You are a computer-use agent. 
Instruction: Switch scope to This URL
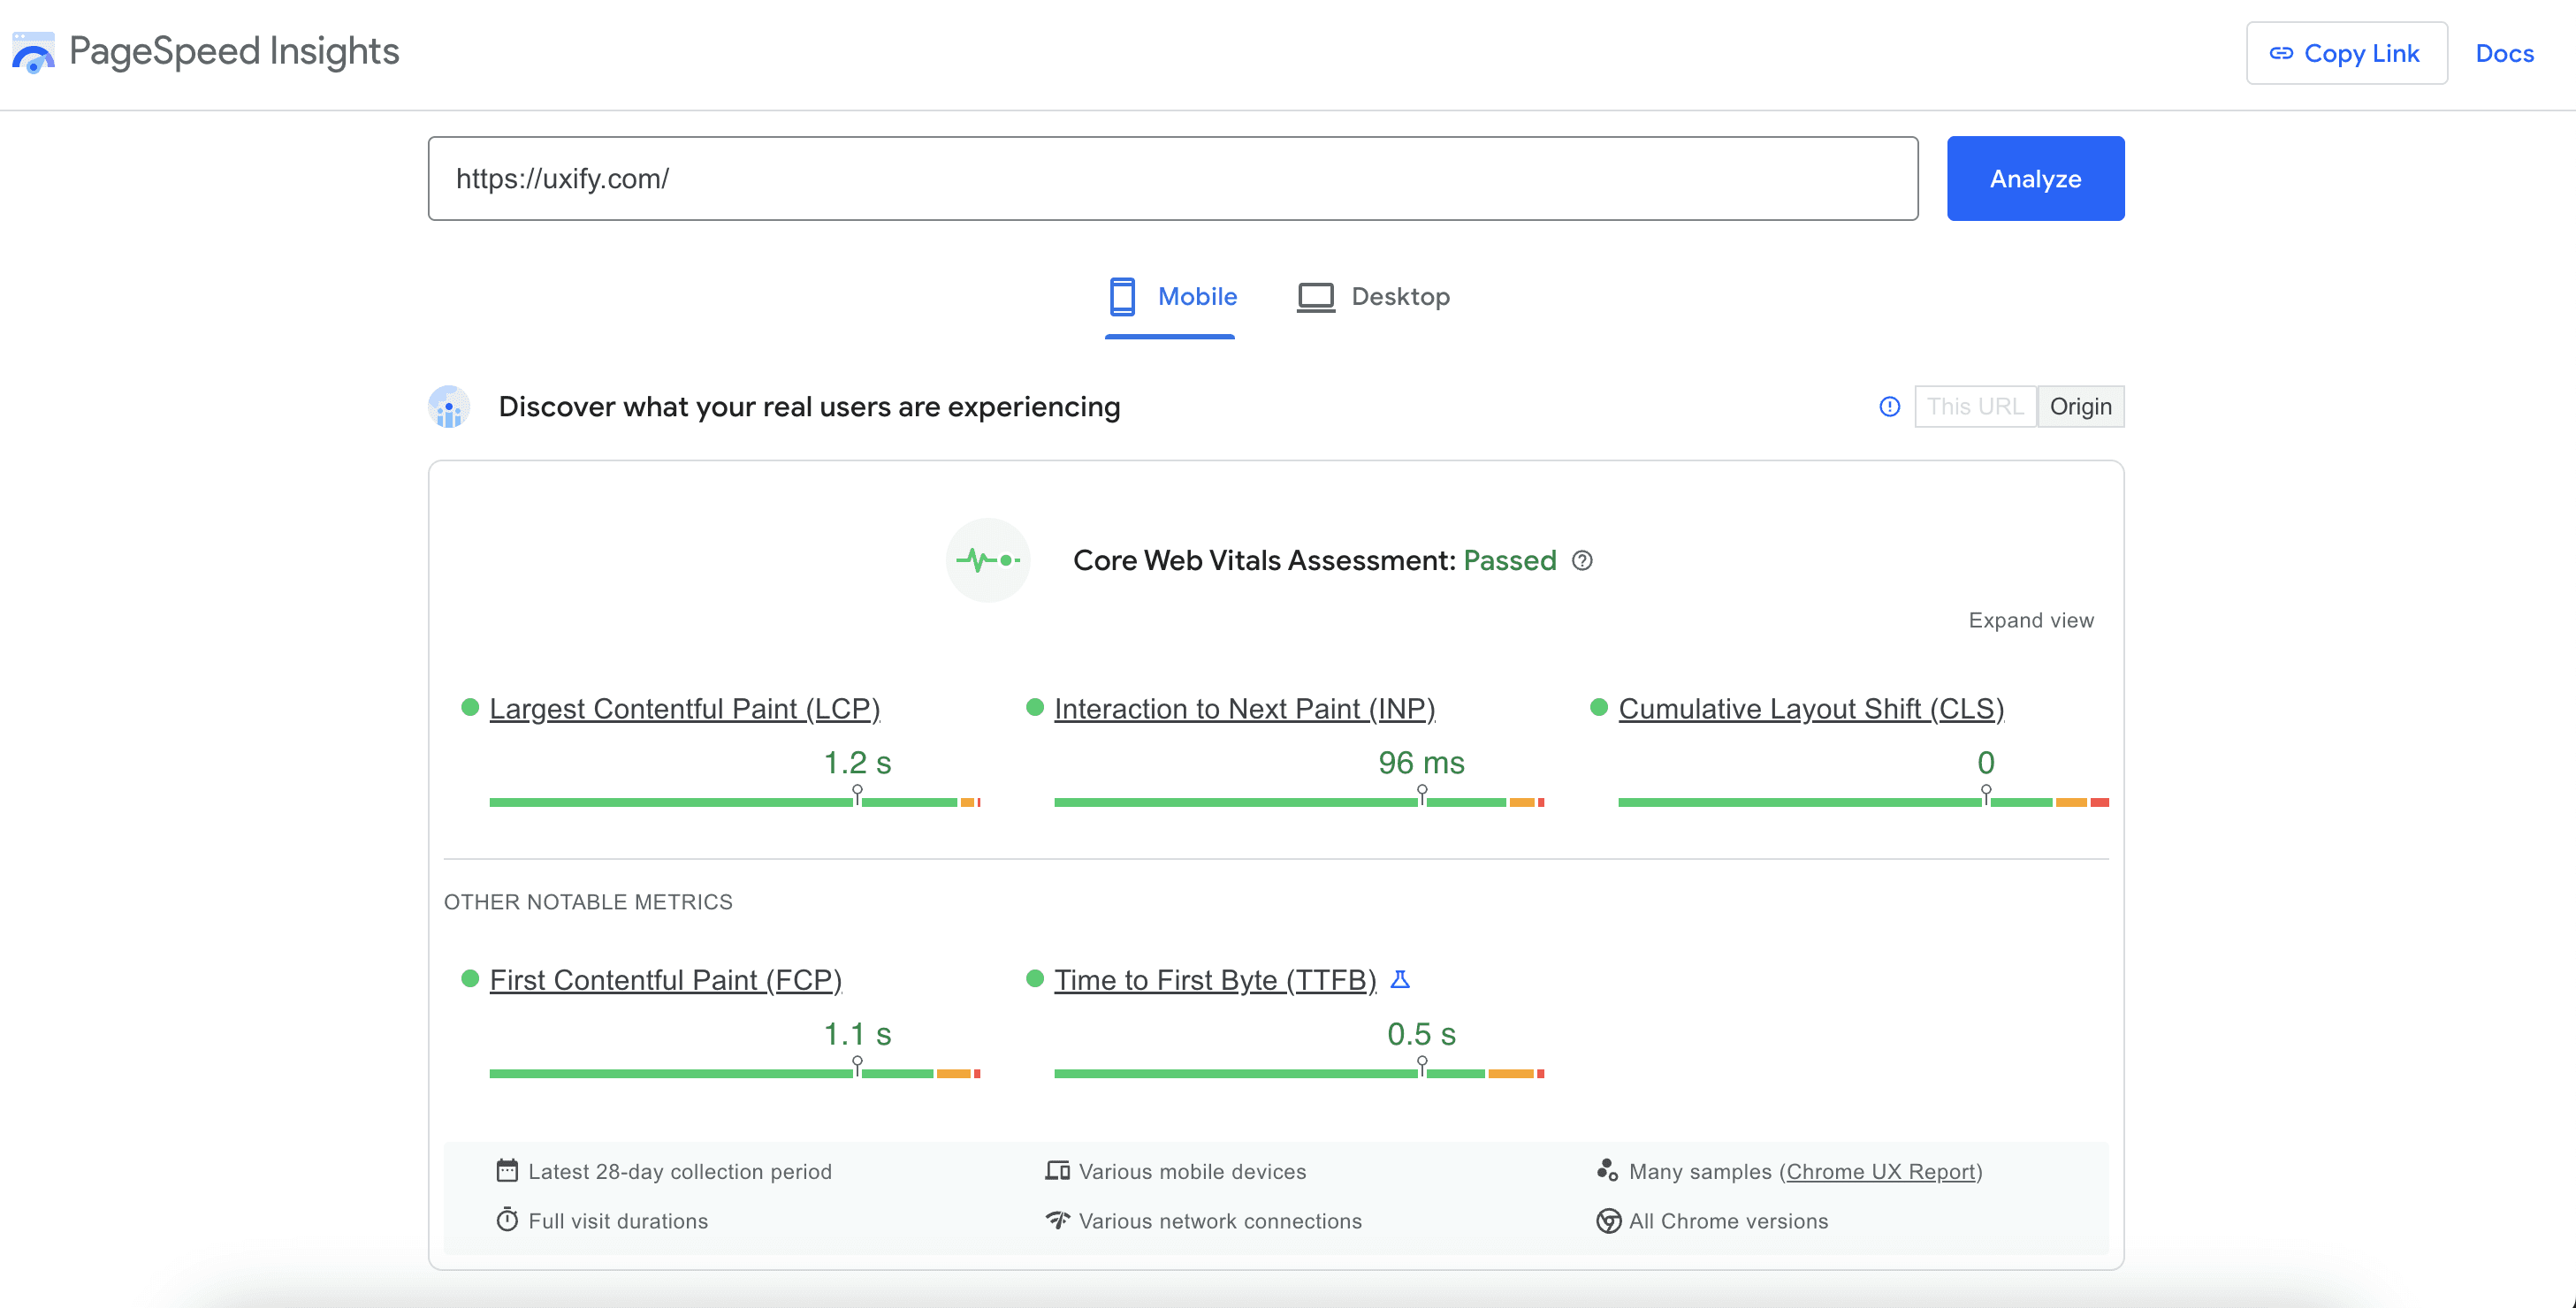tap(1975, 406)
